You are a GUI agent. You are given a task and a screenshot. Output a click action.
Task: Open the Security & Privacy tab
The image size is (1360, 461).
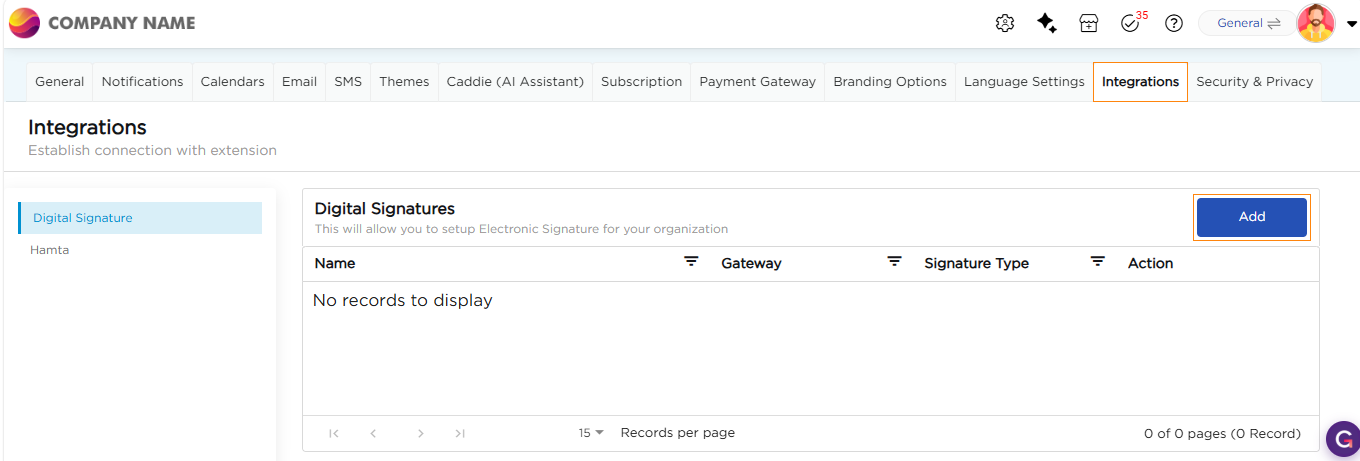click(x=1254, y=82)
